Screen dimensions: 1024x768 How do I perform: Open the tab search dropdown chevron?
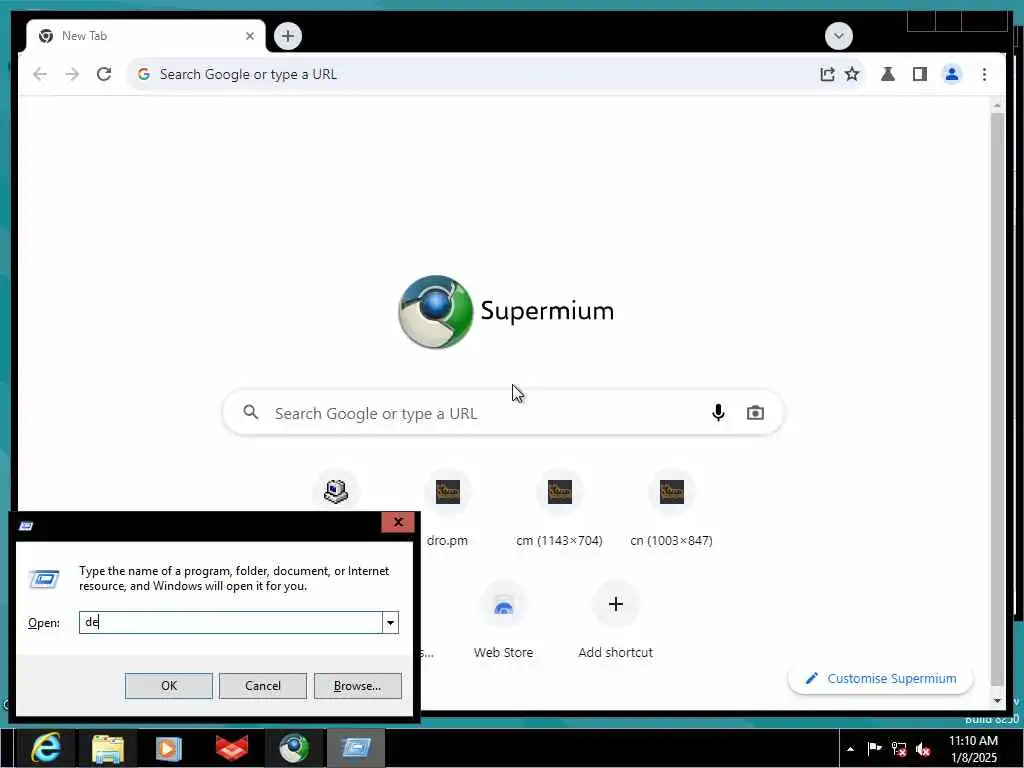839,36
